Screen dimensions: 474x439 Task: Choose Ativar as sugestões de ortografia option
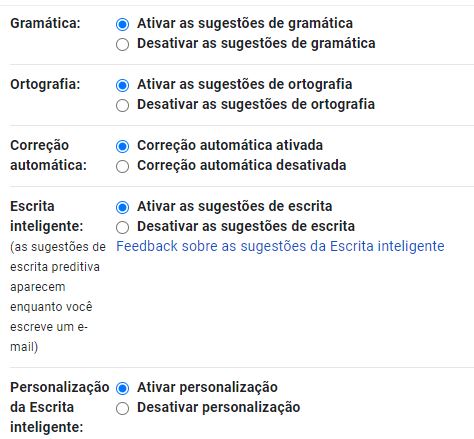122,85
